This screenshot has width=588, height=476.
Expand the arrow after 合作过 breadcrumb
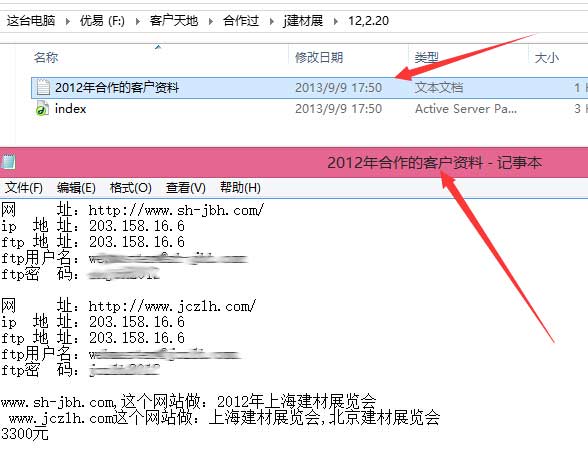click(x=272, y=21)
